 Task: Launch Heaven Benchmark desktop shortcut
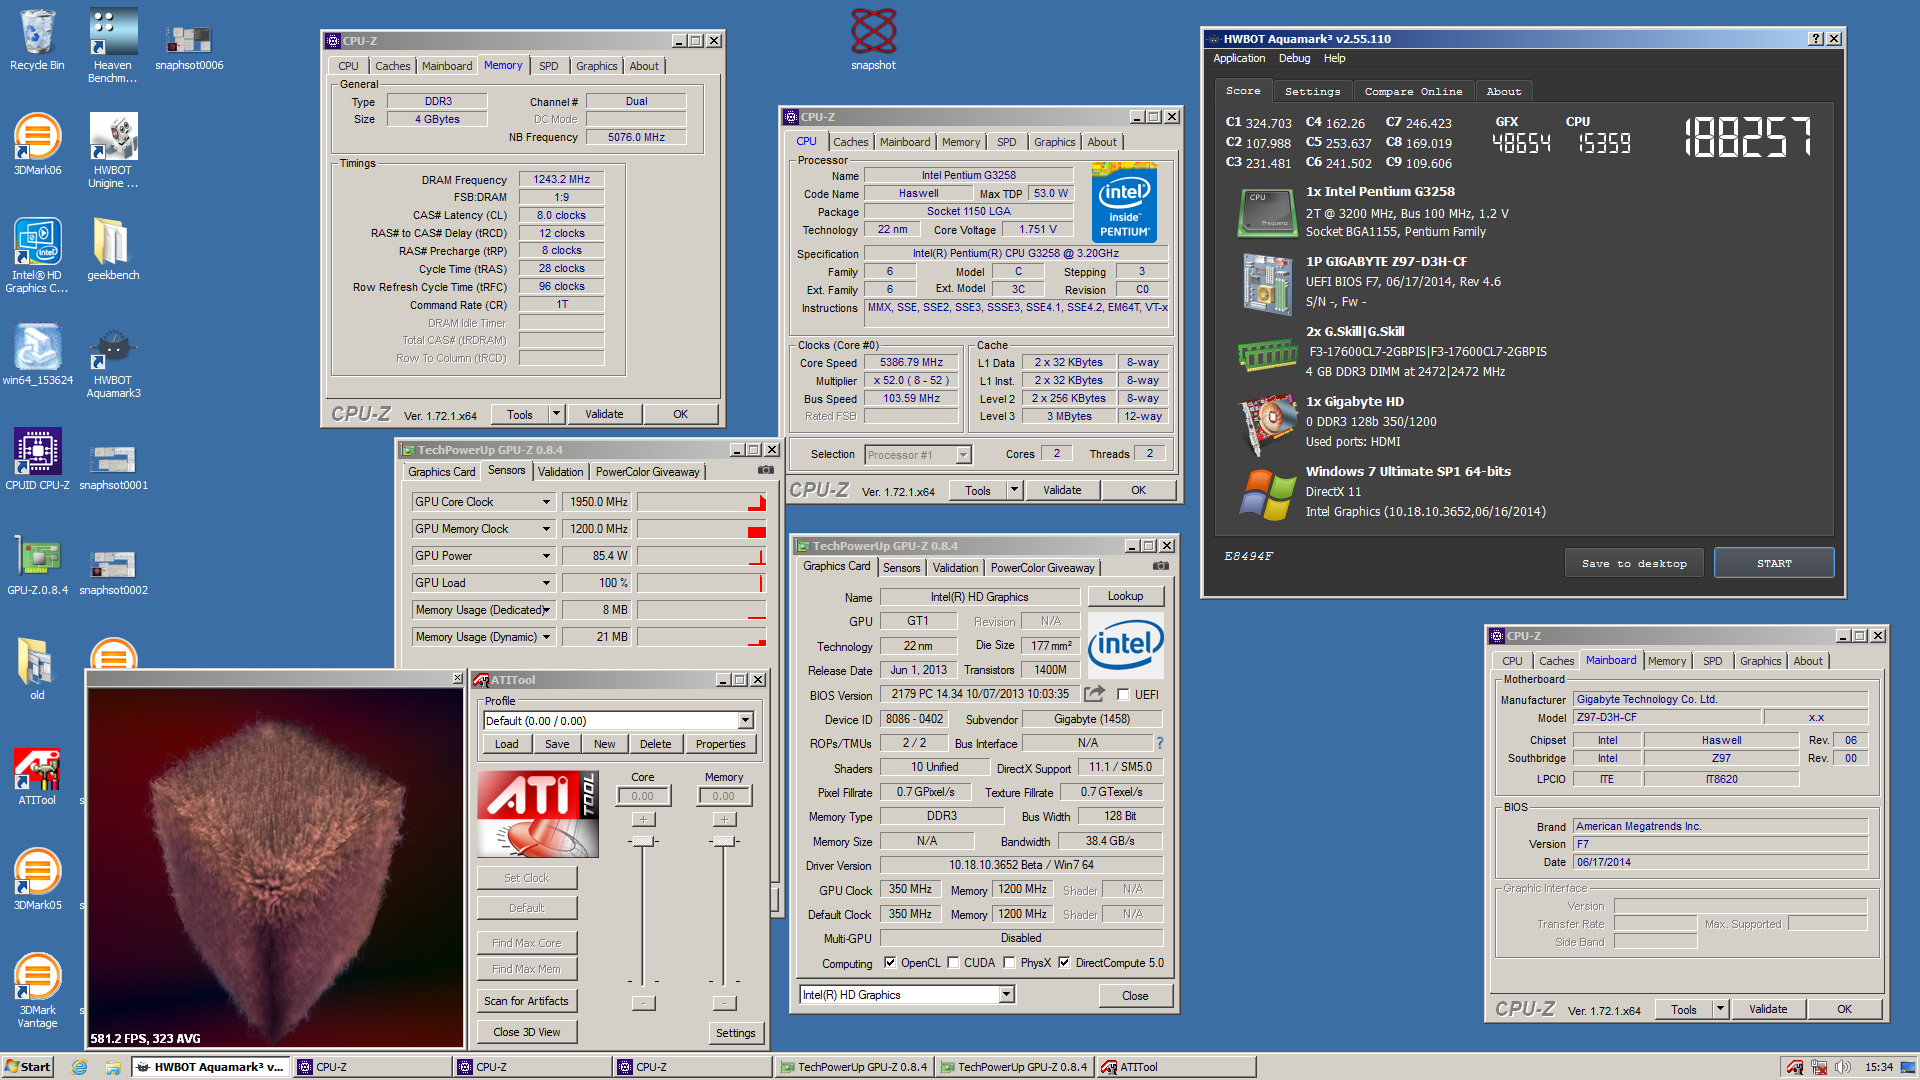(112, 45)
